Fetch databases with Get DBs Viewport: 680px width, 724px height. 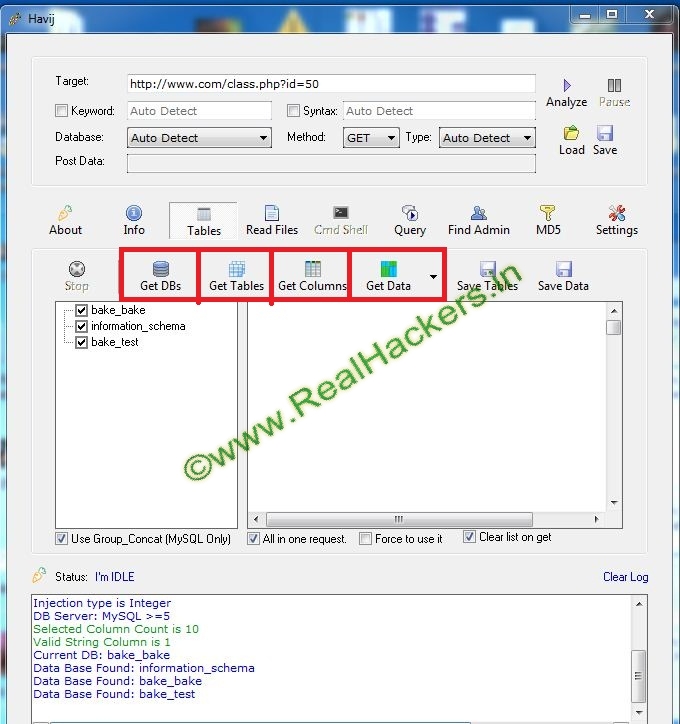(x=160, y=276)
